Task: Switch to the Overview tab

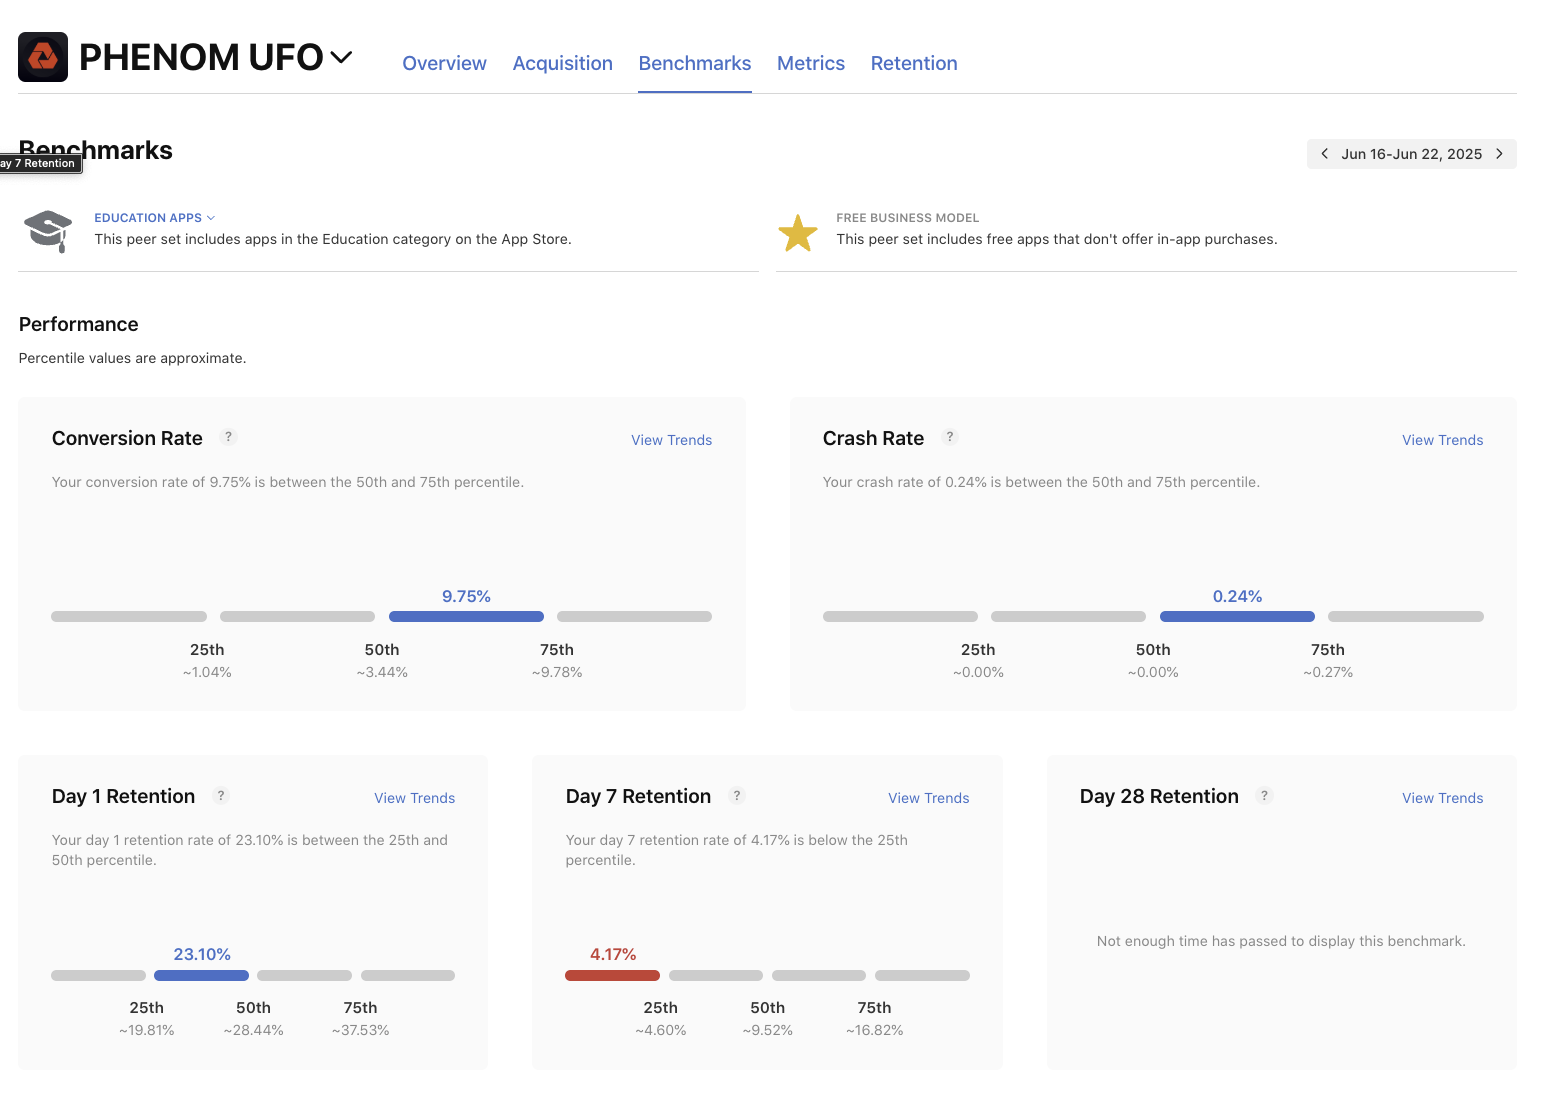Action: 444,63
